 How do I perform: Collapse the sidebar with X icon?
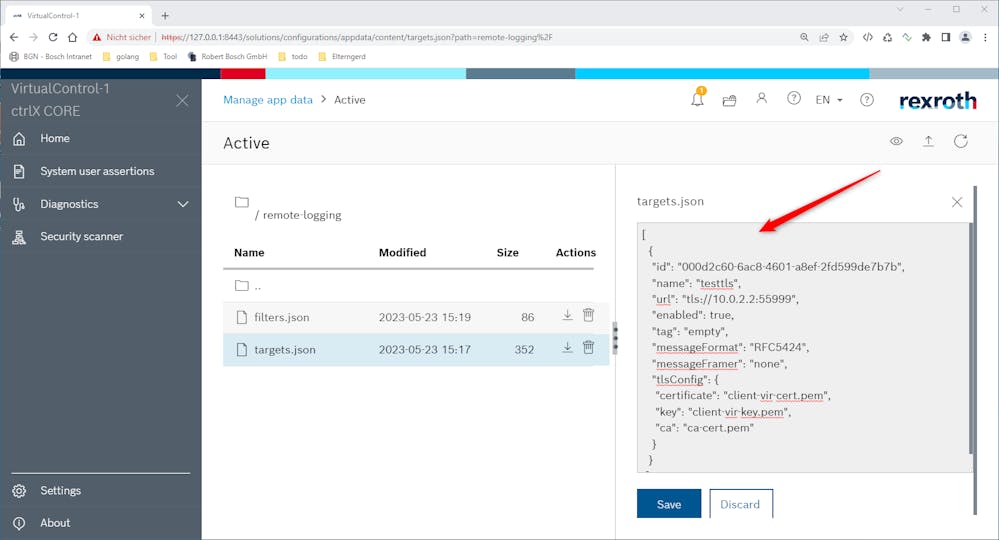[182, 100]
